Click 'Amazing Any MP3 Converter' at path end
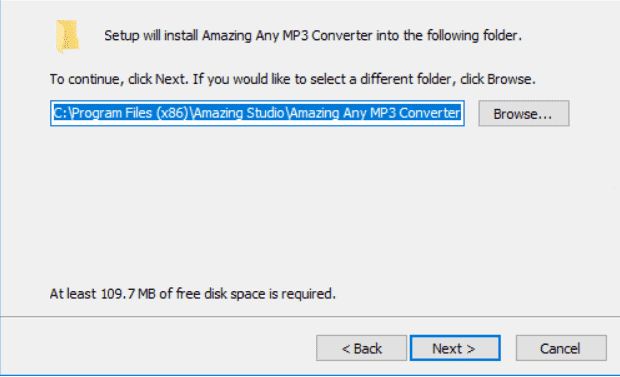 pos(375,113)
